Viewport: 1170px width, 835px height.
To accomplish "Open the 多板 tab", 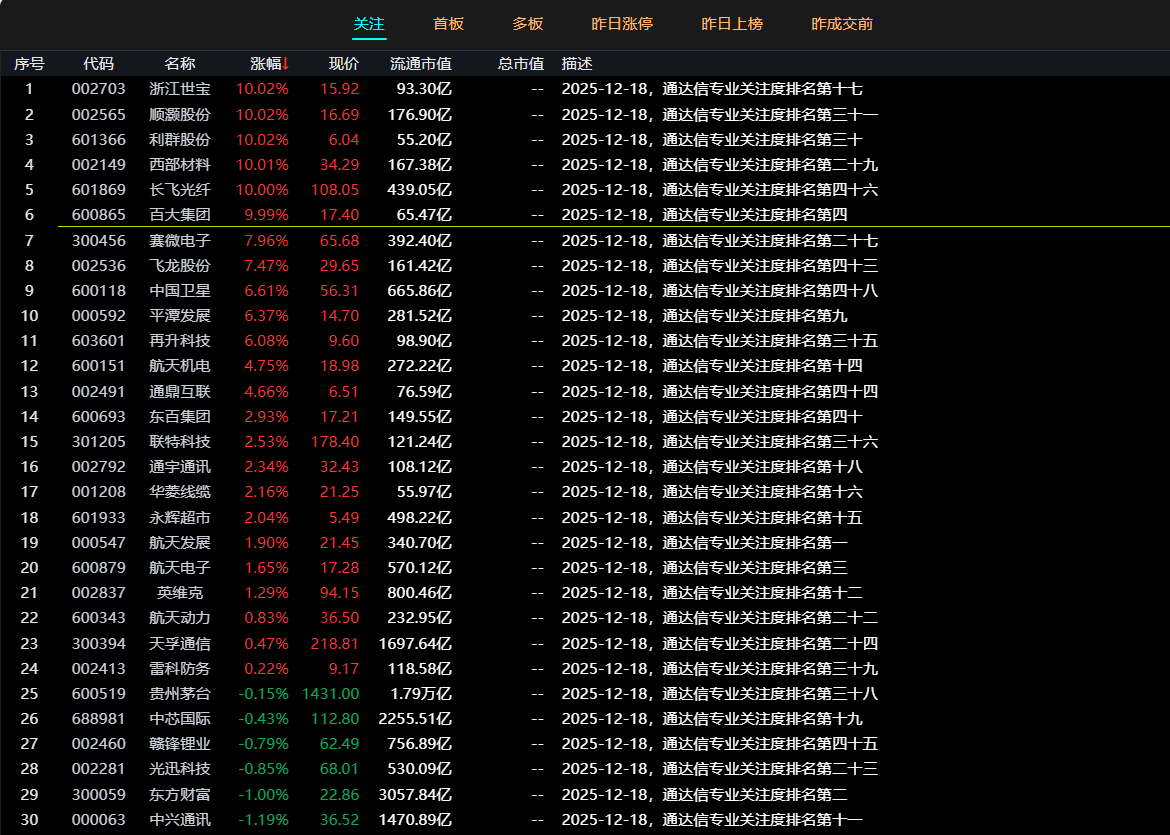I will 527,24.
